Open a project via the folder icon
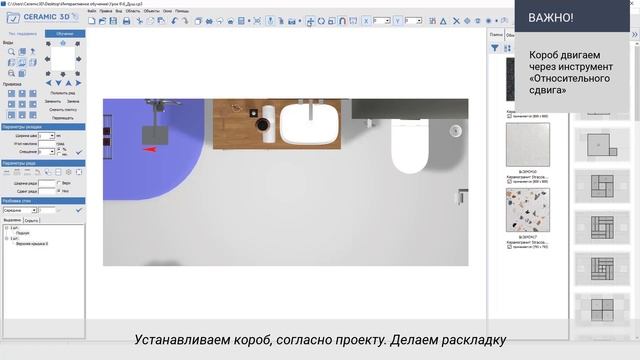 click(x=102, y=21)
